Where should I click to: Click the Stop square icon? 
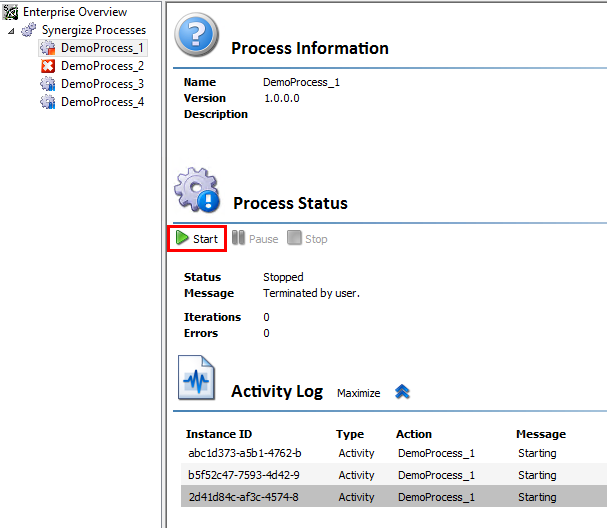pyautogui.click(x=294, y=238)
